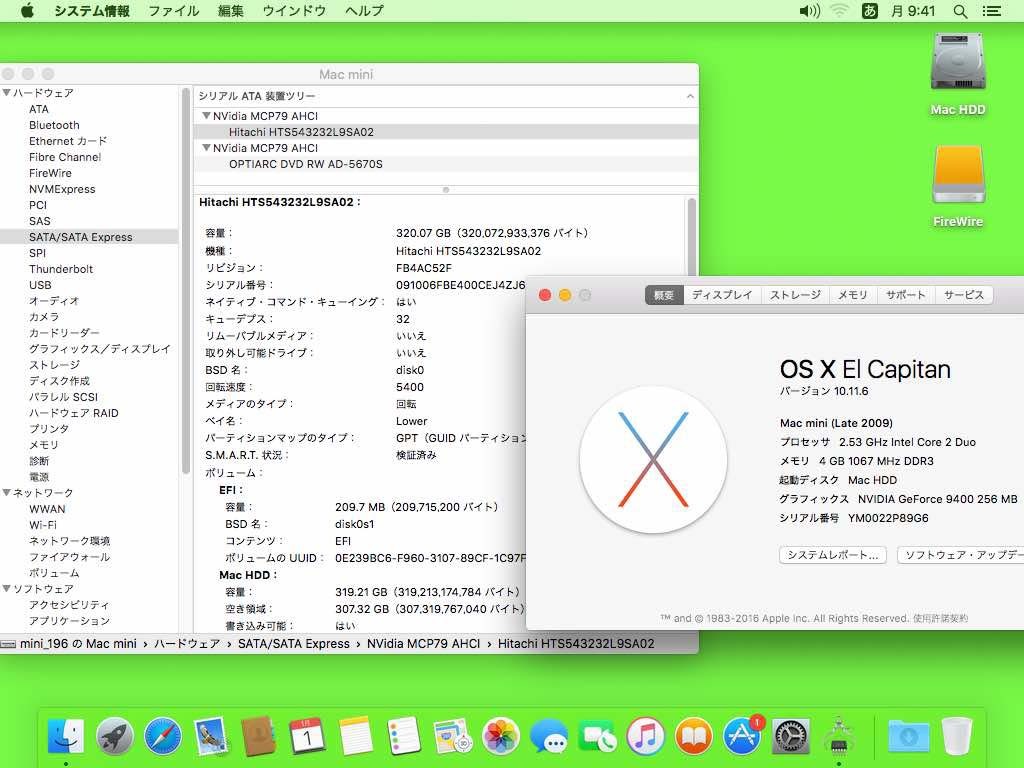This screenshot has height=768, width=1024.
Task: Select the ストレージ tab
Action: [795, 295]
